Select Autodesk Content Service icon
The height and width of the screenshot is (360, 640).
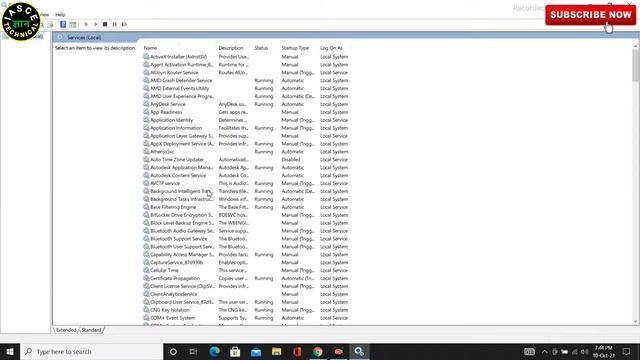[146, 175]
